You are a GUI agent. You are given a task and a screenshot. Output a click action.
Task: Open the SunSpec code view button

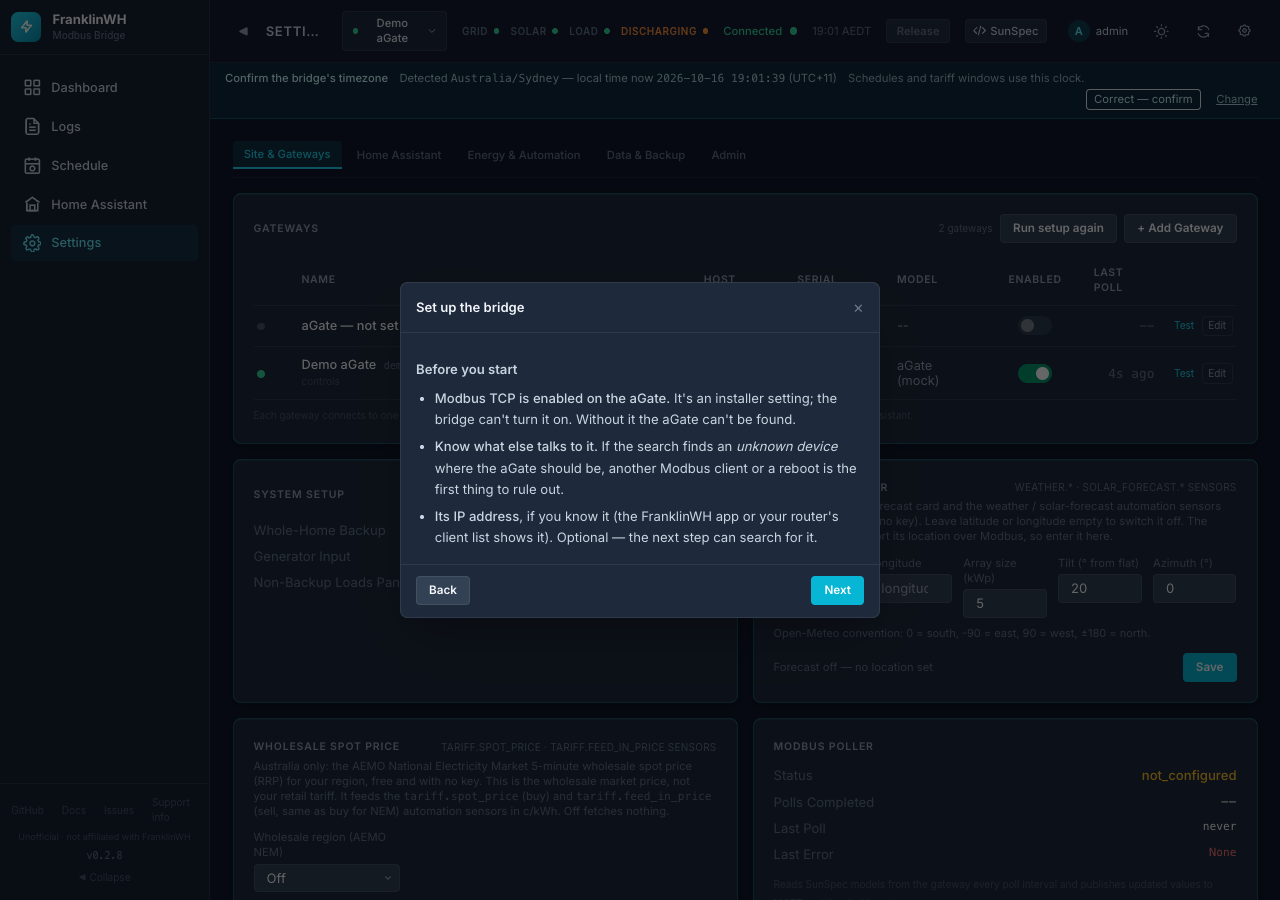(1004, 31)
